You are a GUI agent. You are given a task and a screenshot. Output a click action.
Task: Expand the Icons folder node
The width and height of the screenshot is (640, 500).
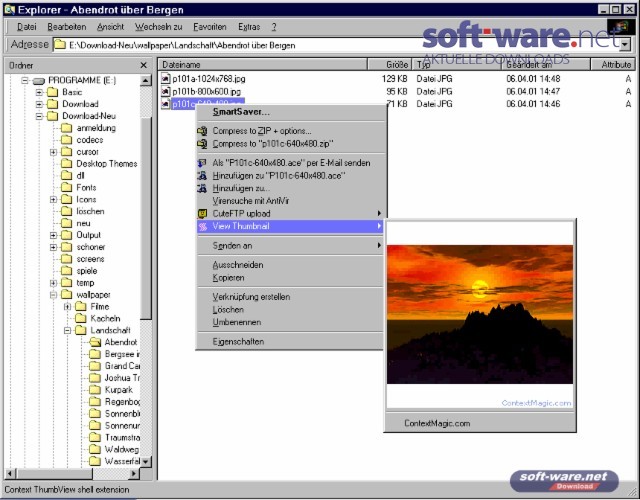(53, 200)
